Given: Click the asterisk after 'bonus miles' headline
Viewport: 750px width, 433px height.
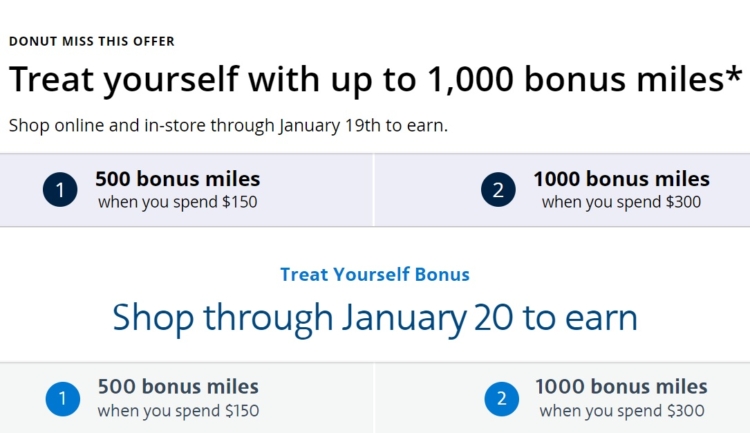Looking at the screenshot, I should tap(735, 74).
